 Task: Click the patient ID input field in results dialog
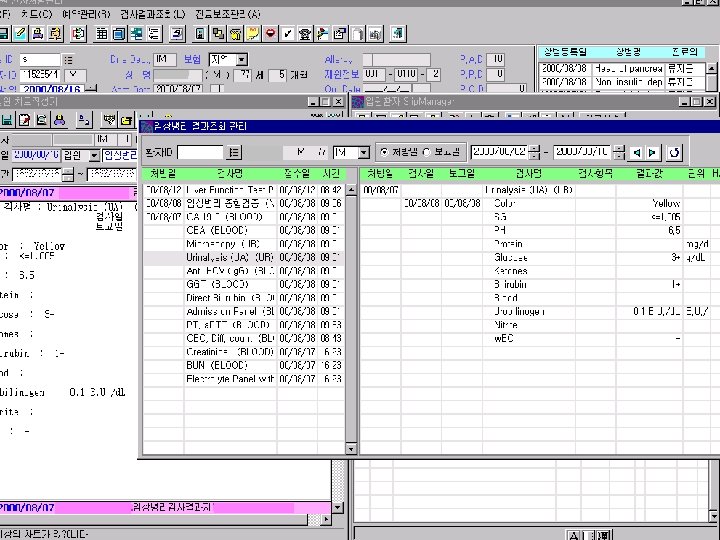200,152
